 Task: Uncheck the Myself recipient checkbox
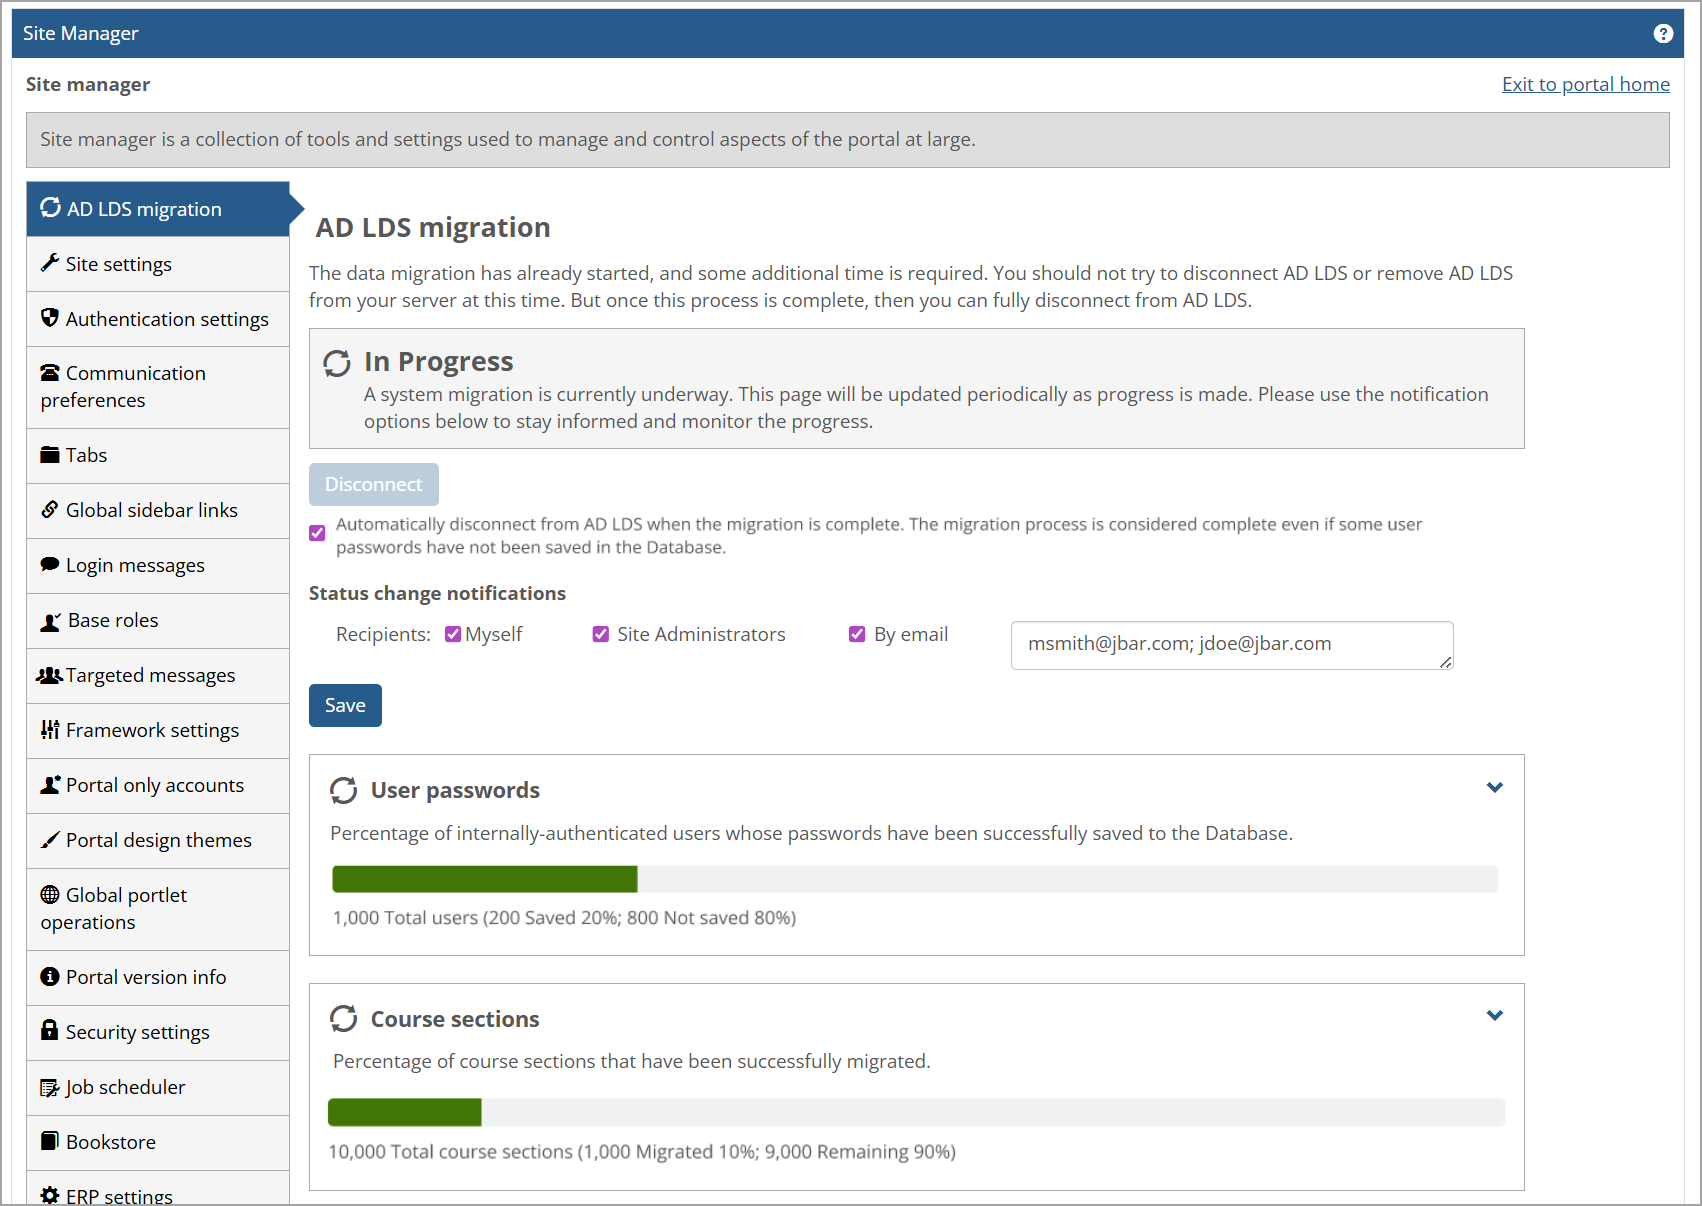point(453,634)
